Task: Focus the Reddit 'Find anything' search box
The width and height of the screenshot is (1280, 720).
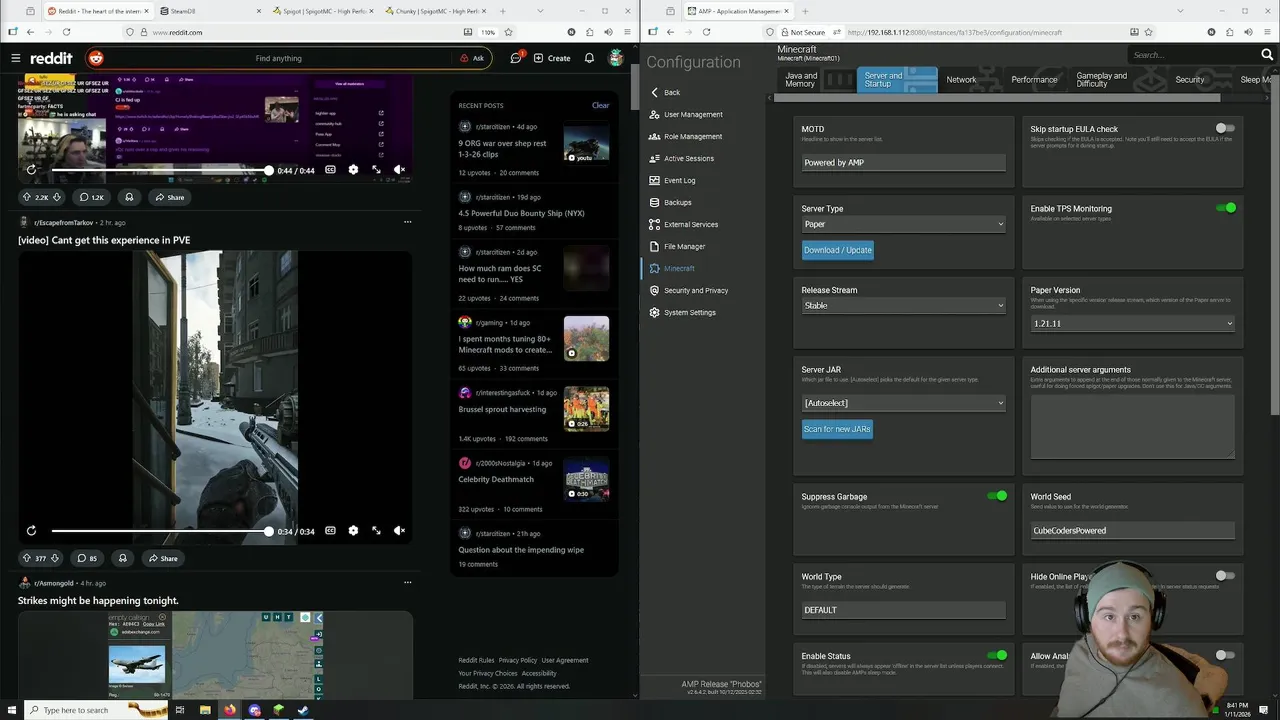Action: click(278, 58)
